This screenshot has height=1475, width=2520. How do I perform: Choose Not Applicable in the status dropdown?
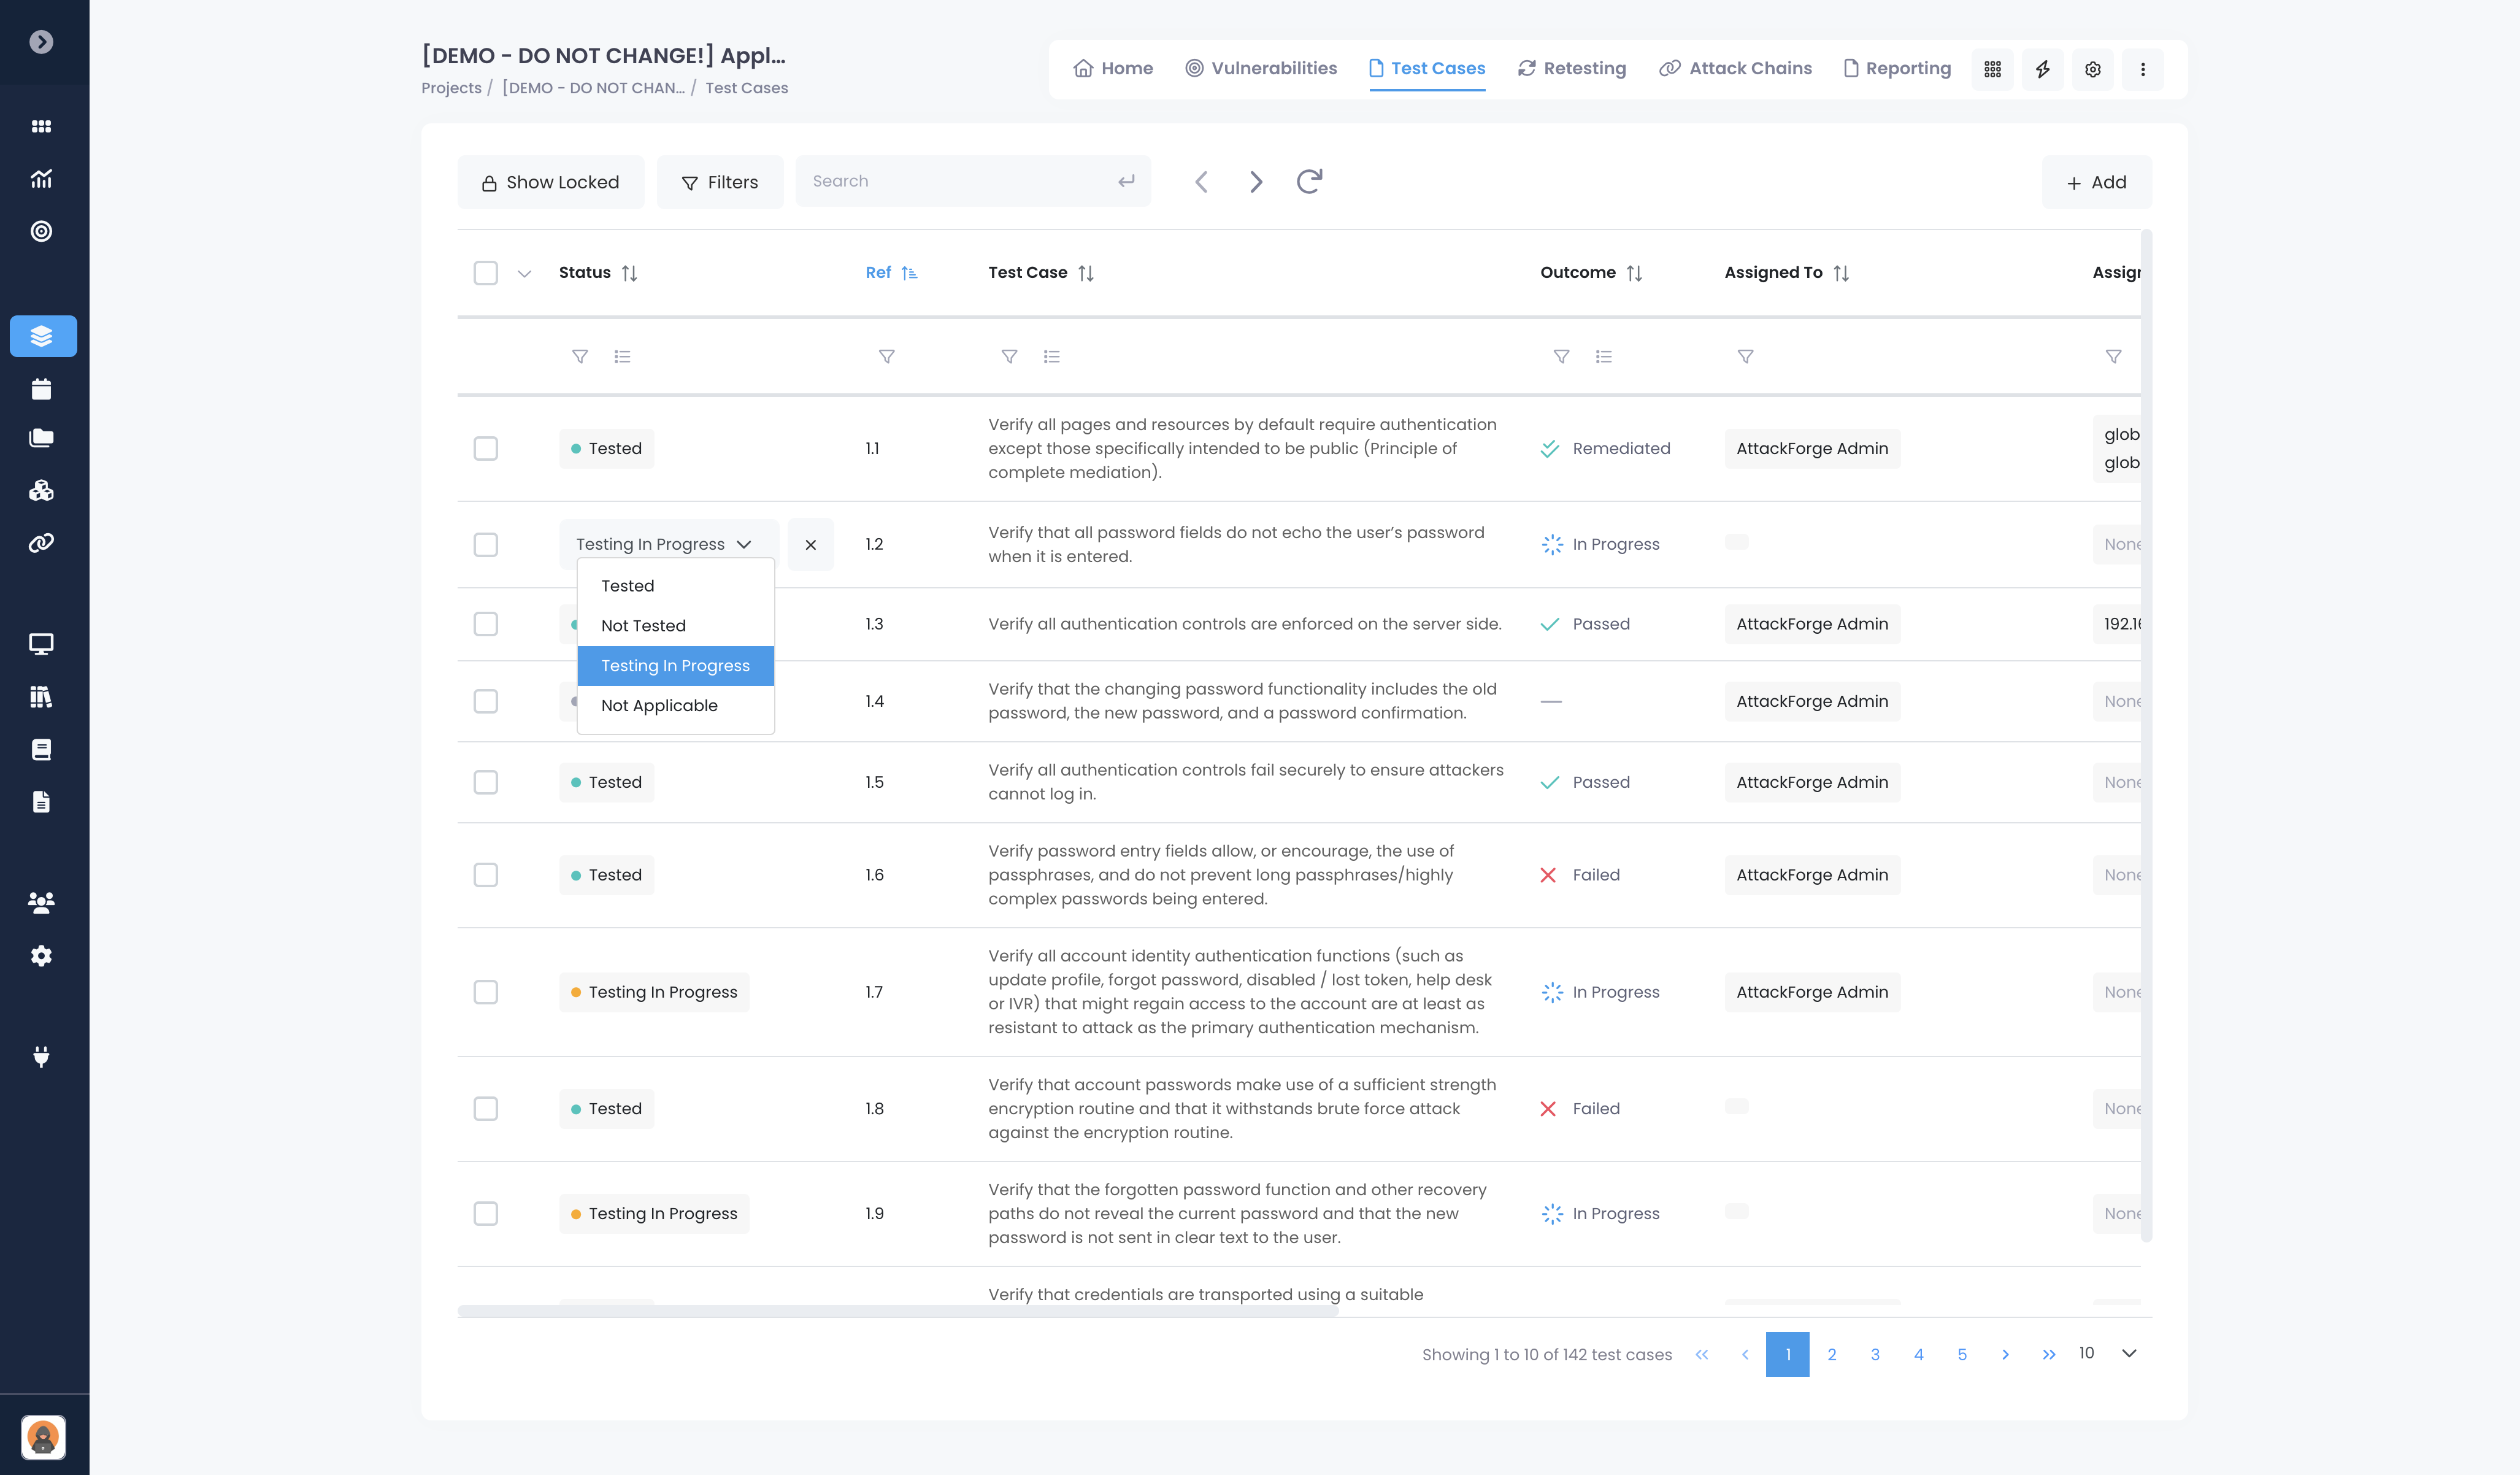click(x=676, y=706)
